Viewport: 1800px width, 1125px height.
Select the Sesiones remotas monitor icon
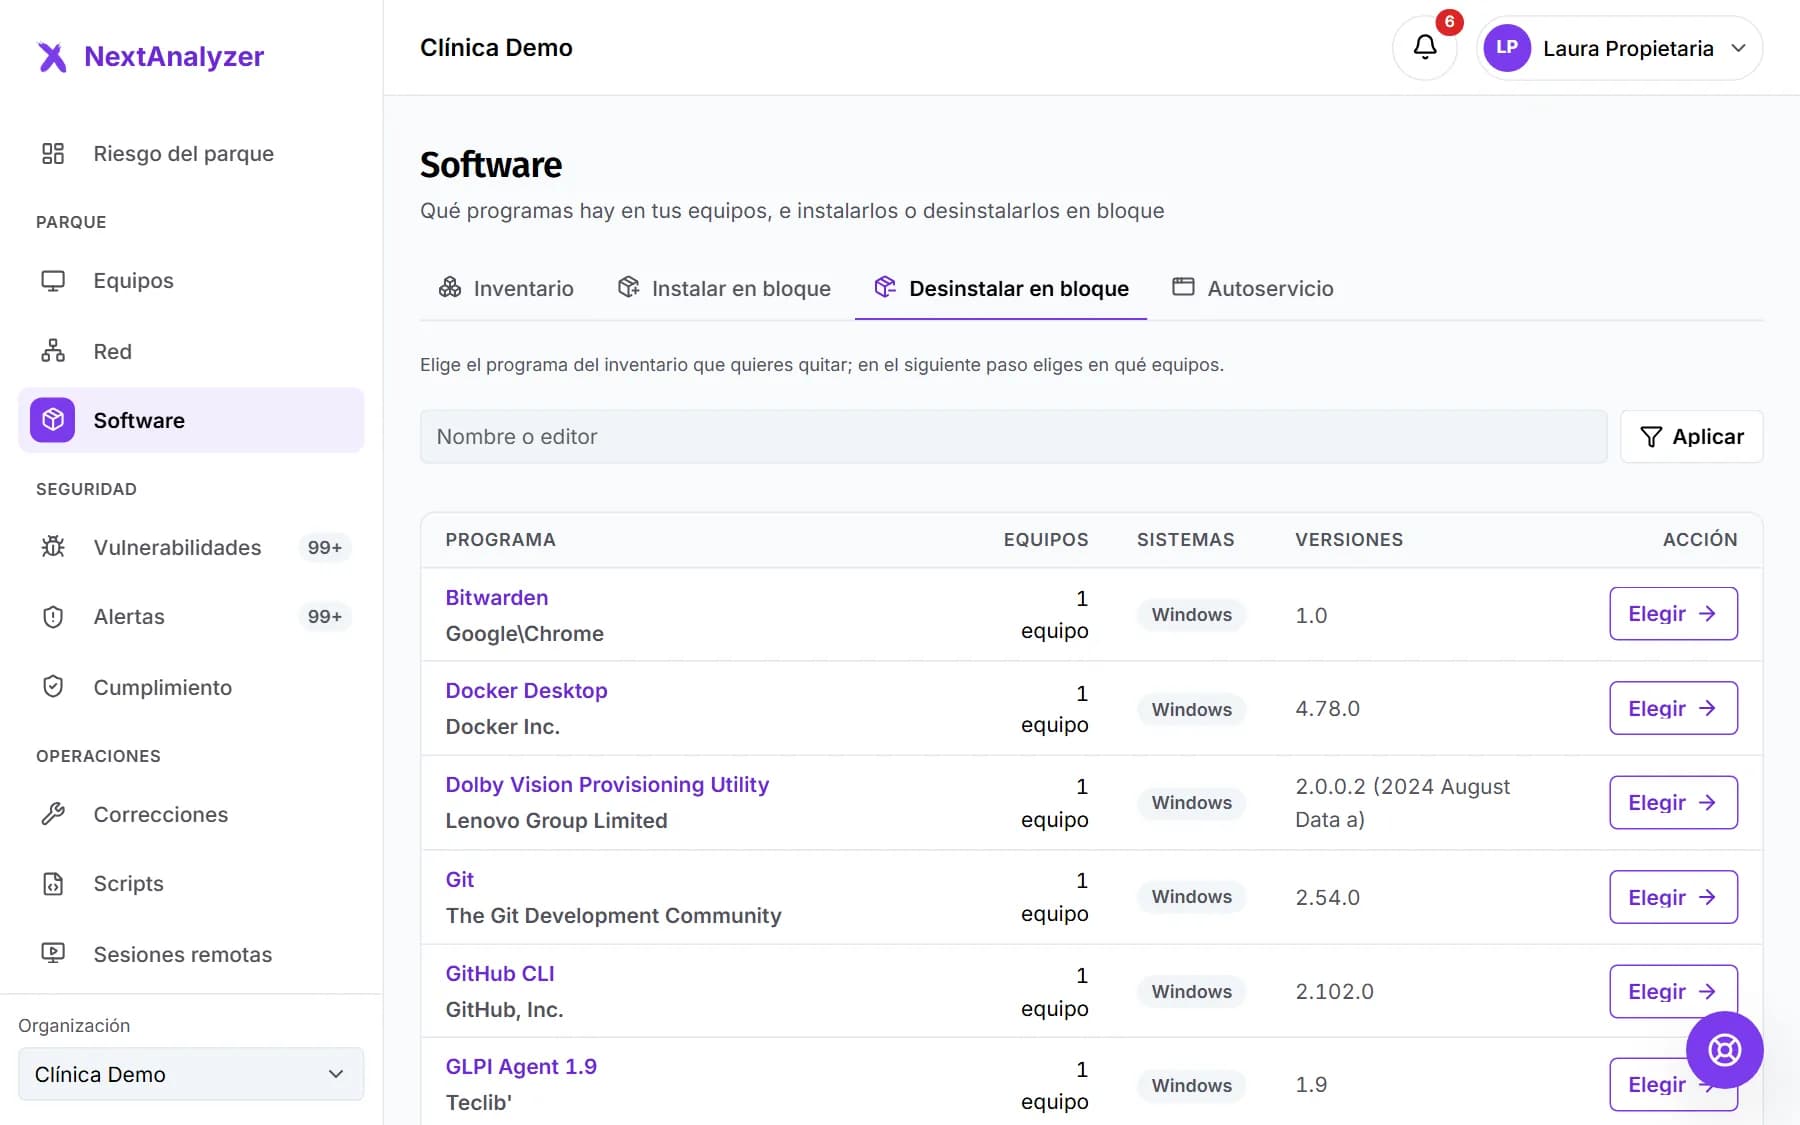click(x=53, y=953)
